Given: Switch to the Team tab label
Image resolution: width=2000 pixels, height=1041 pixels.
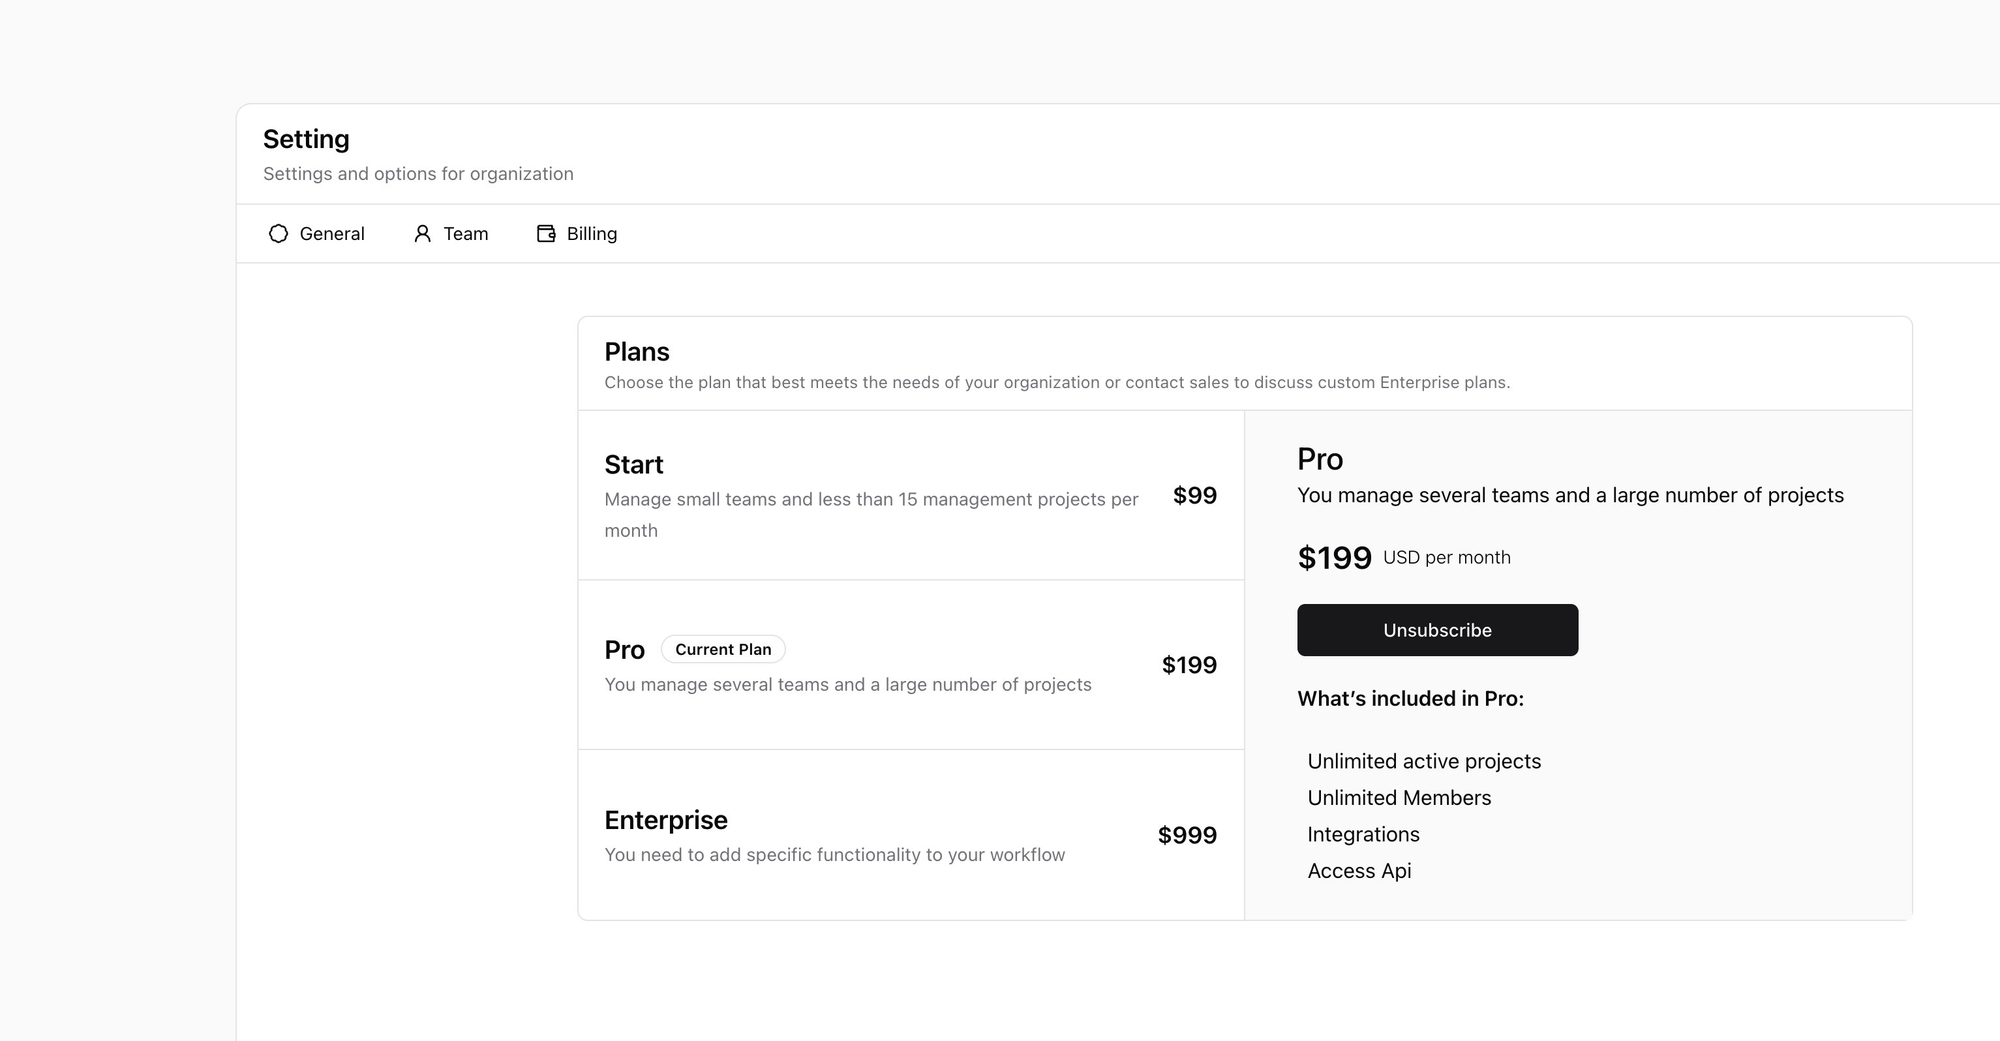Looking at the screenshot, I should (x=466, y=234).
